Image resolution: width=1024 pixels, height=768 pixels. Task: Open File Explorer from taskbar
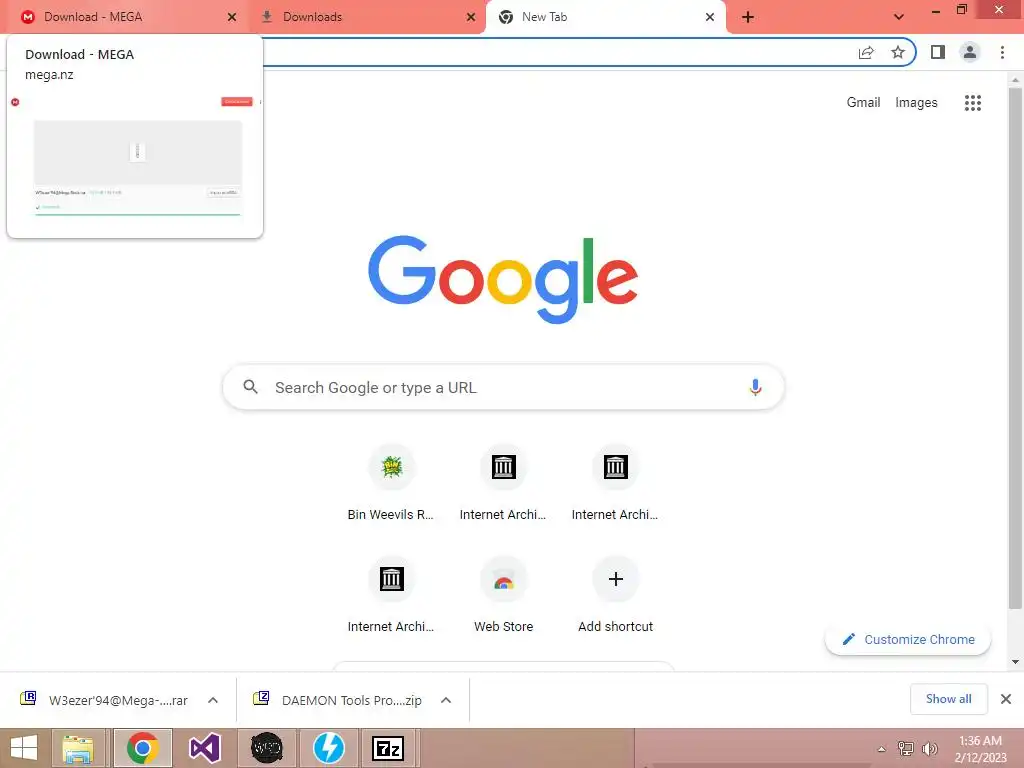(x=78, y=748)
